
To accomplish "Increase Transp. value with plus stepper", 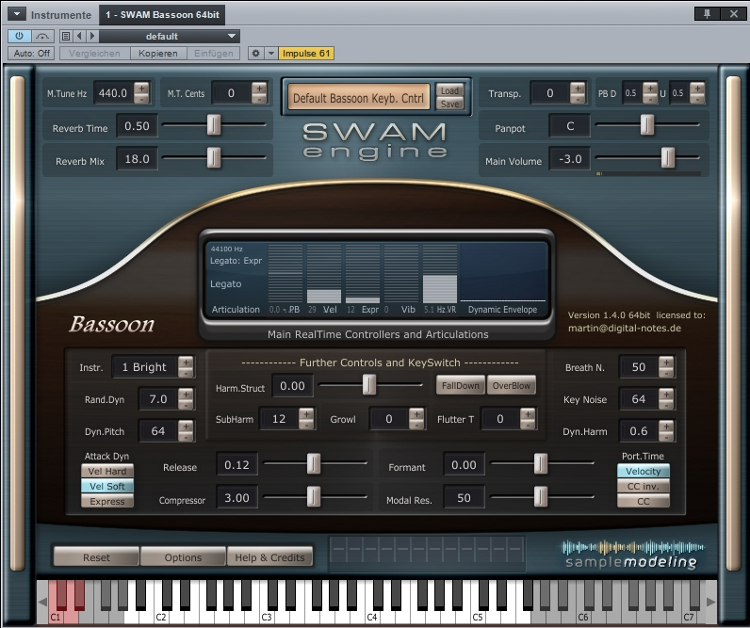I will click(x=578, y=88).
